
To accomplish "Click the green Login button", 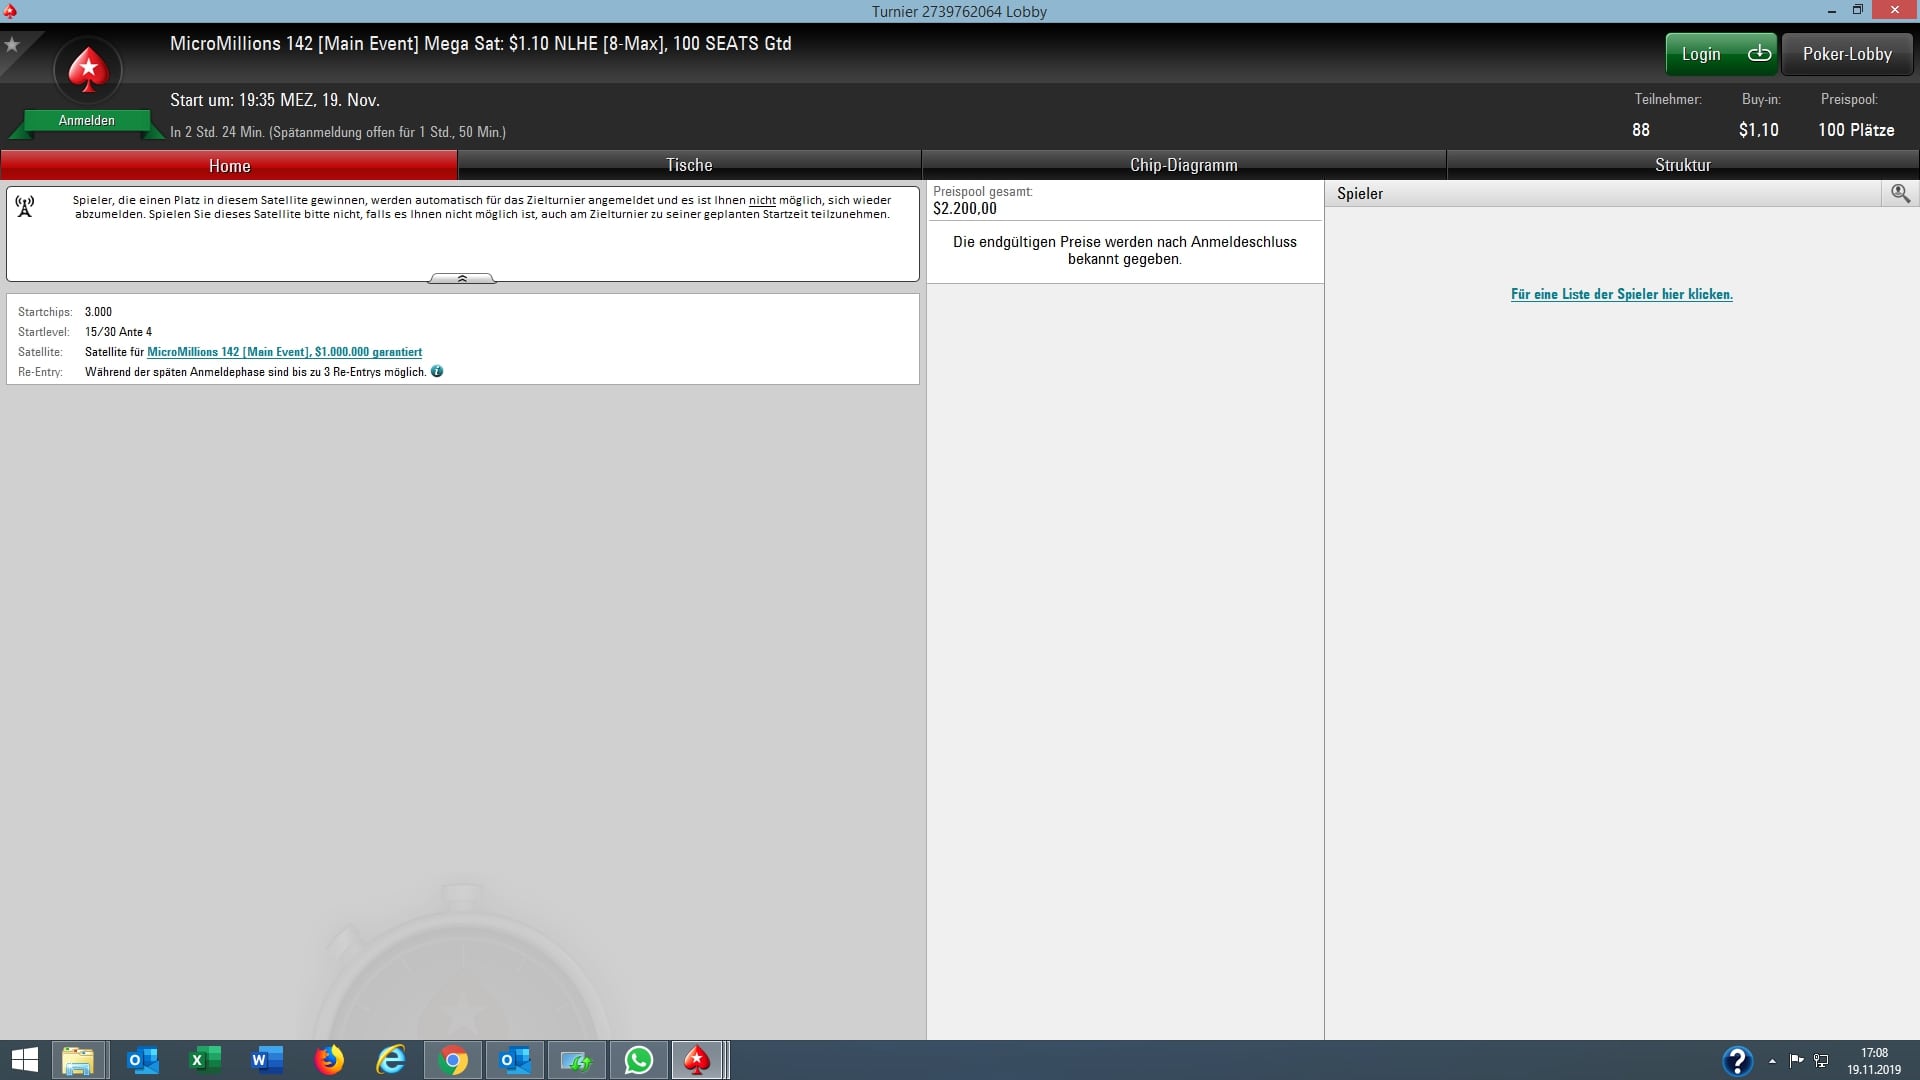I will click(x=1720, y=54).
